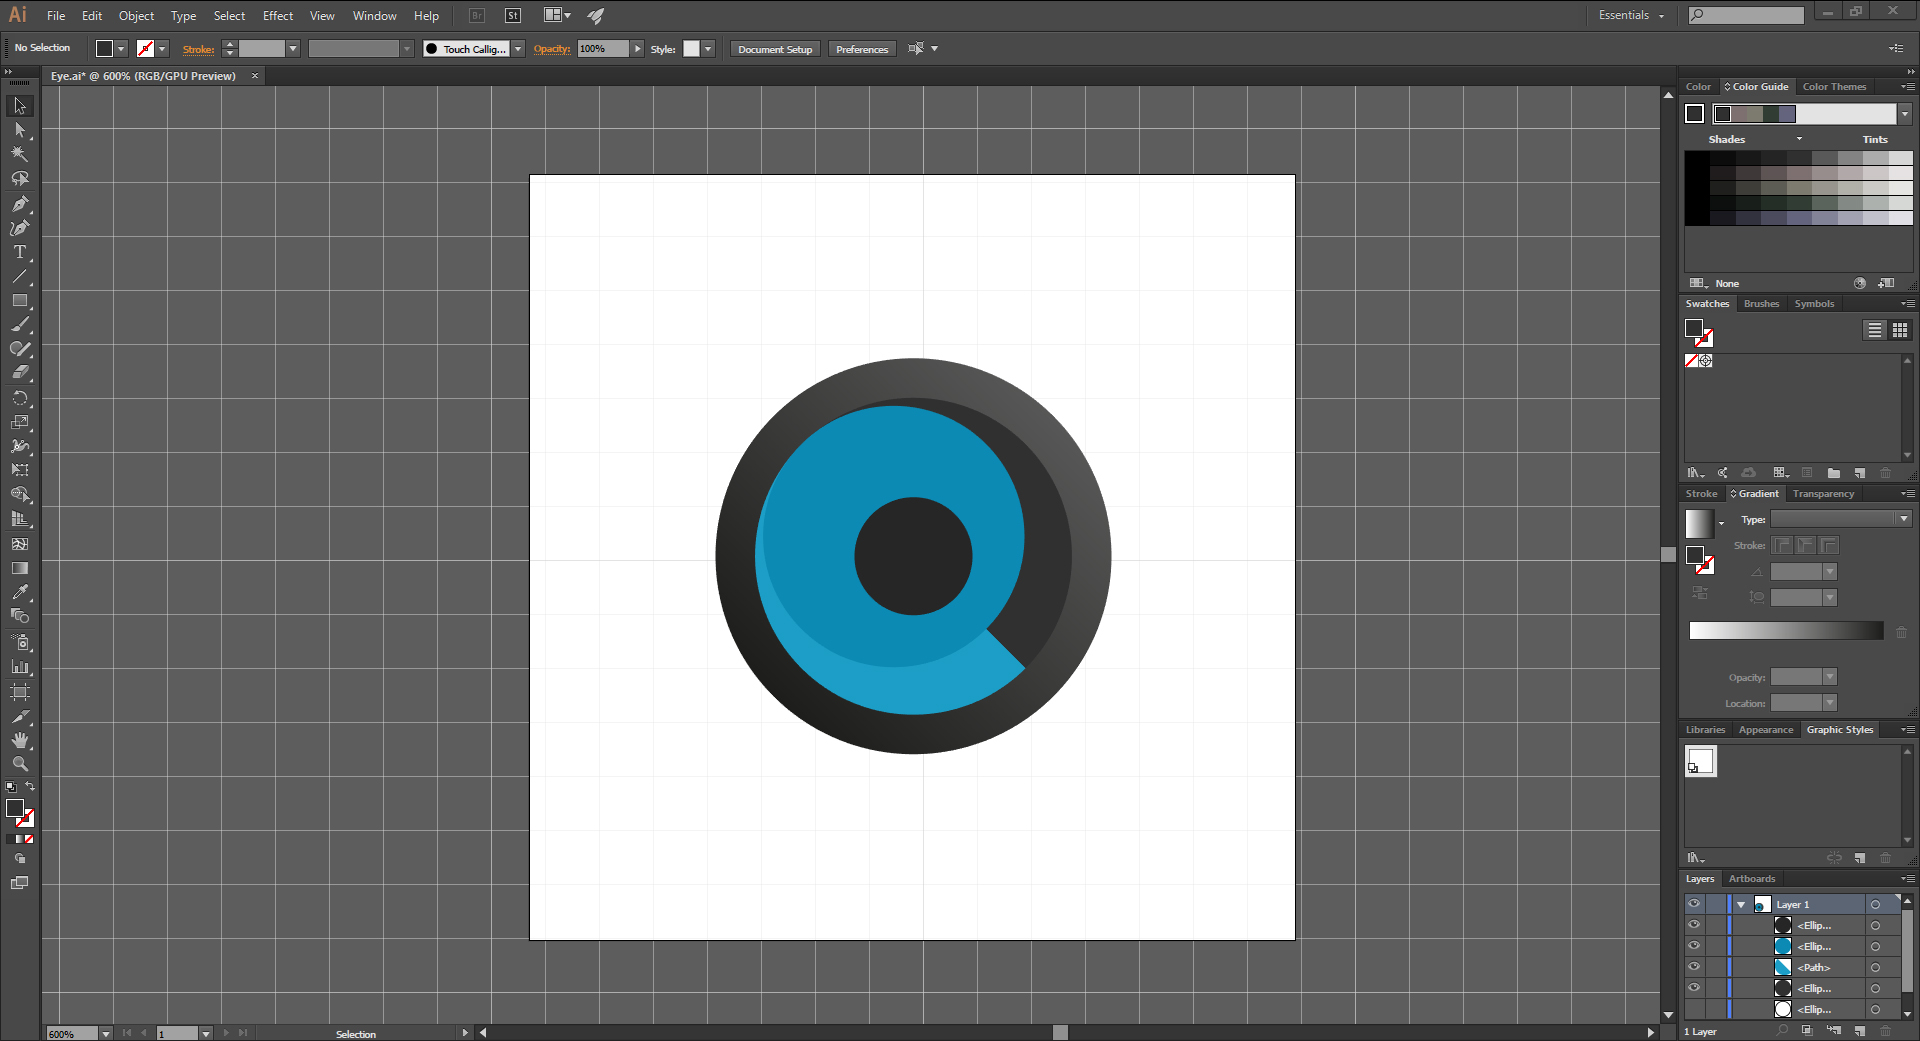1920x1041 pixels.
Task: Switch to the Artboards tab
Action: (1752, 879)
